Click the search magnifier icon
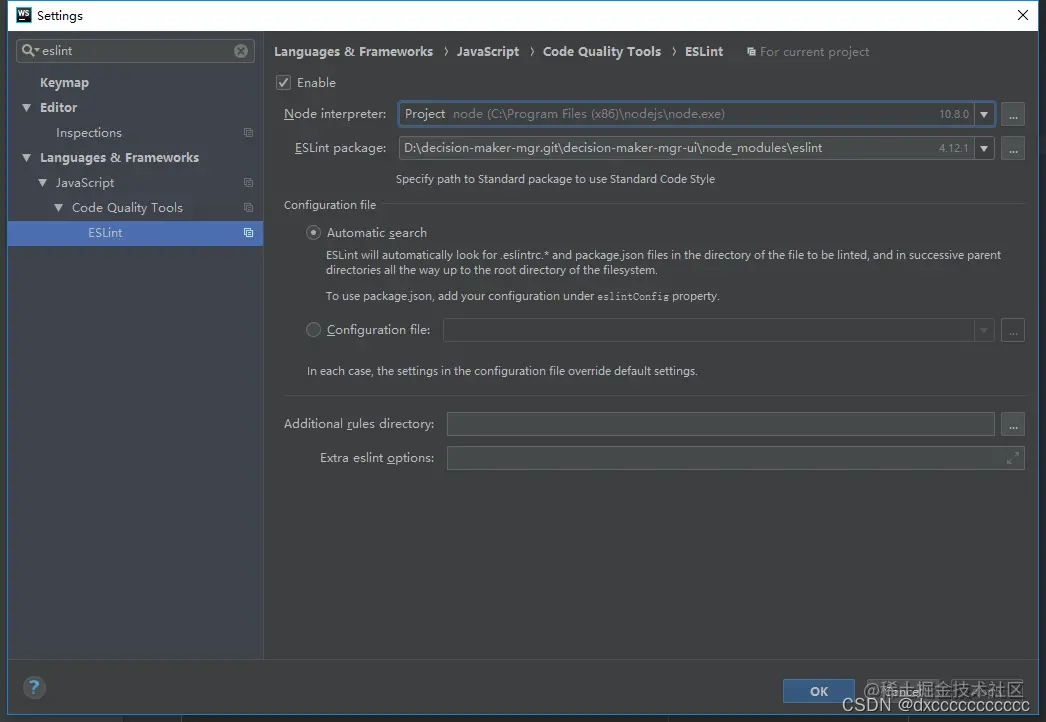Image resolution: width=1046 pixels, height=722 pixels. tap(29, 50)
